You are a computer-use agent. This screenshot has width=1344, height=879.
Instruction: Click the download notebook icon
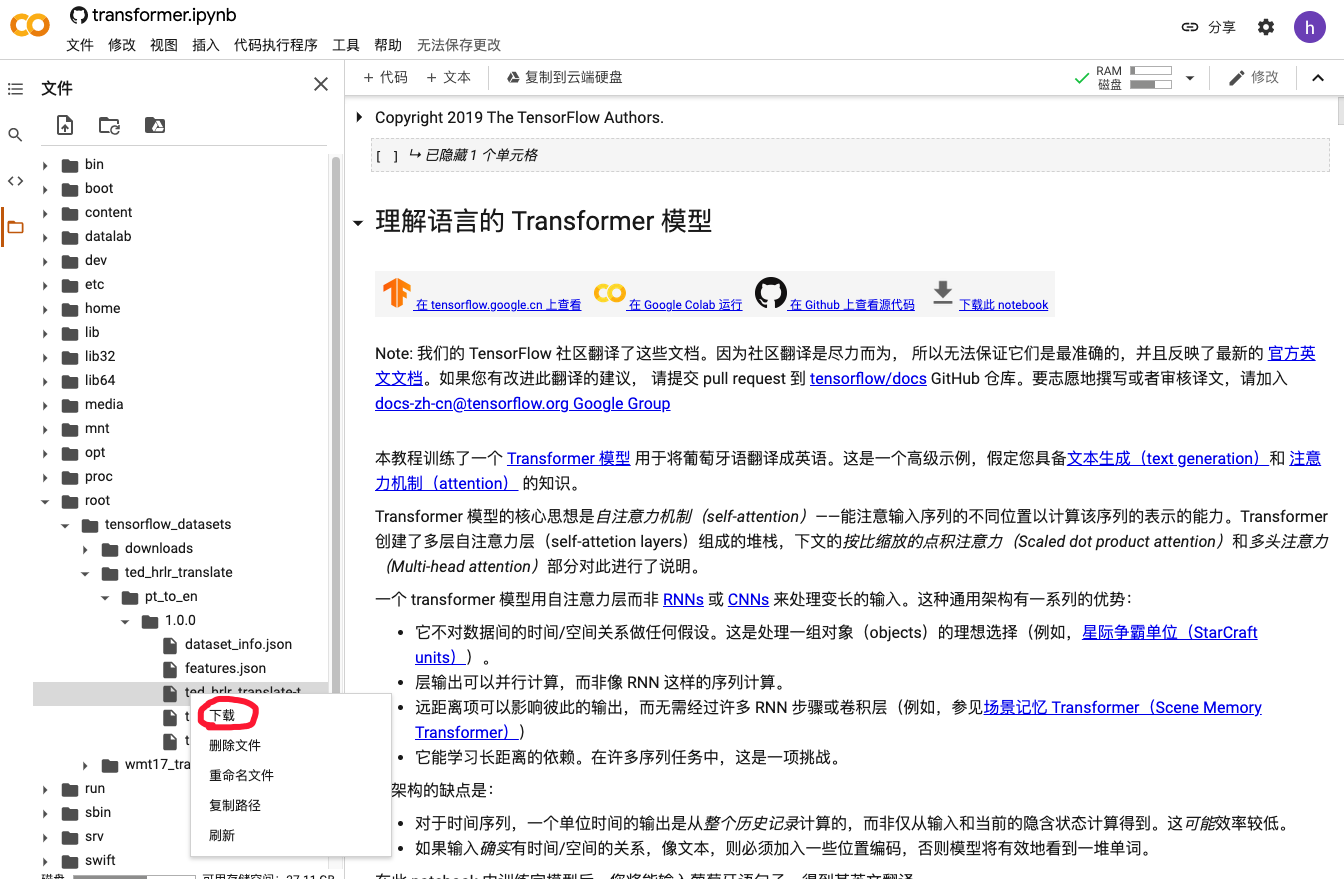941,293
